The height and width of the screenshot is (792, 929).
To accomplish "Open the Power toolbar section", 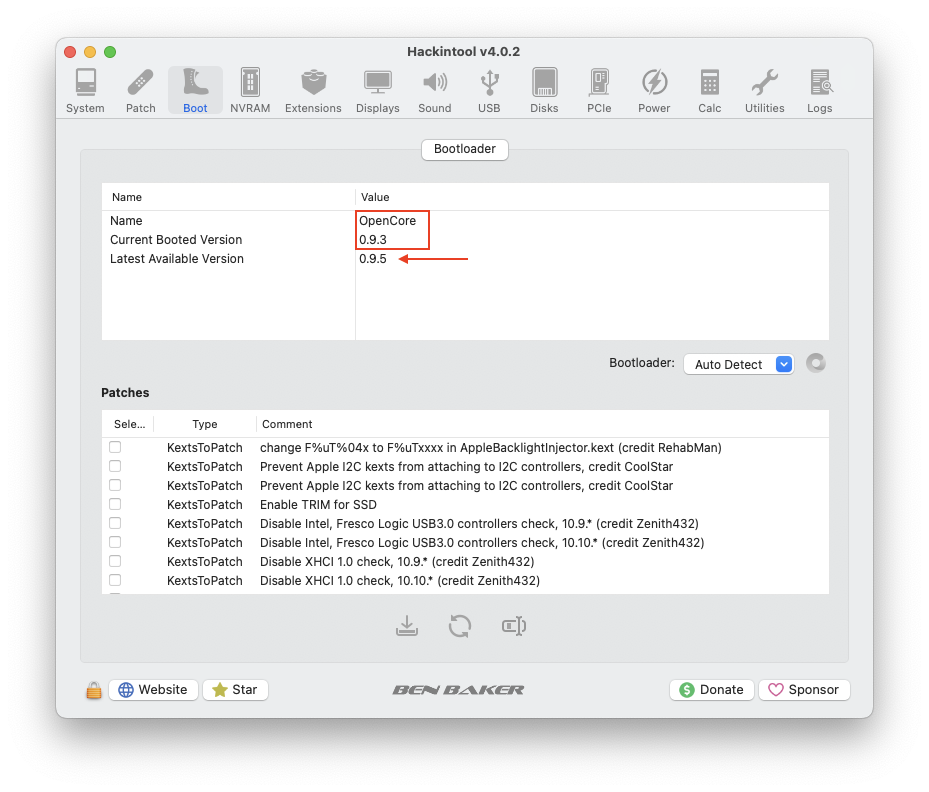I will [654, 91].
